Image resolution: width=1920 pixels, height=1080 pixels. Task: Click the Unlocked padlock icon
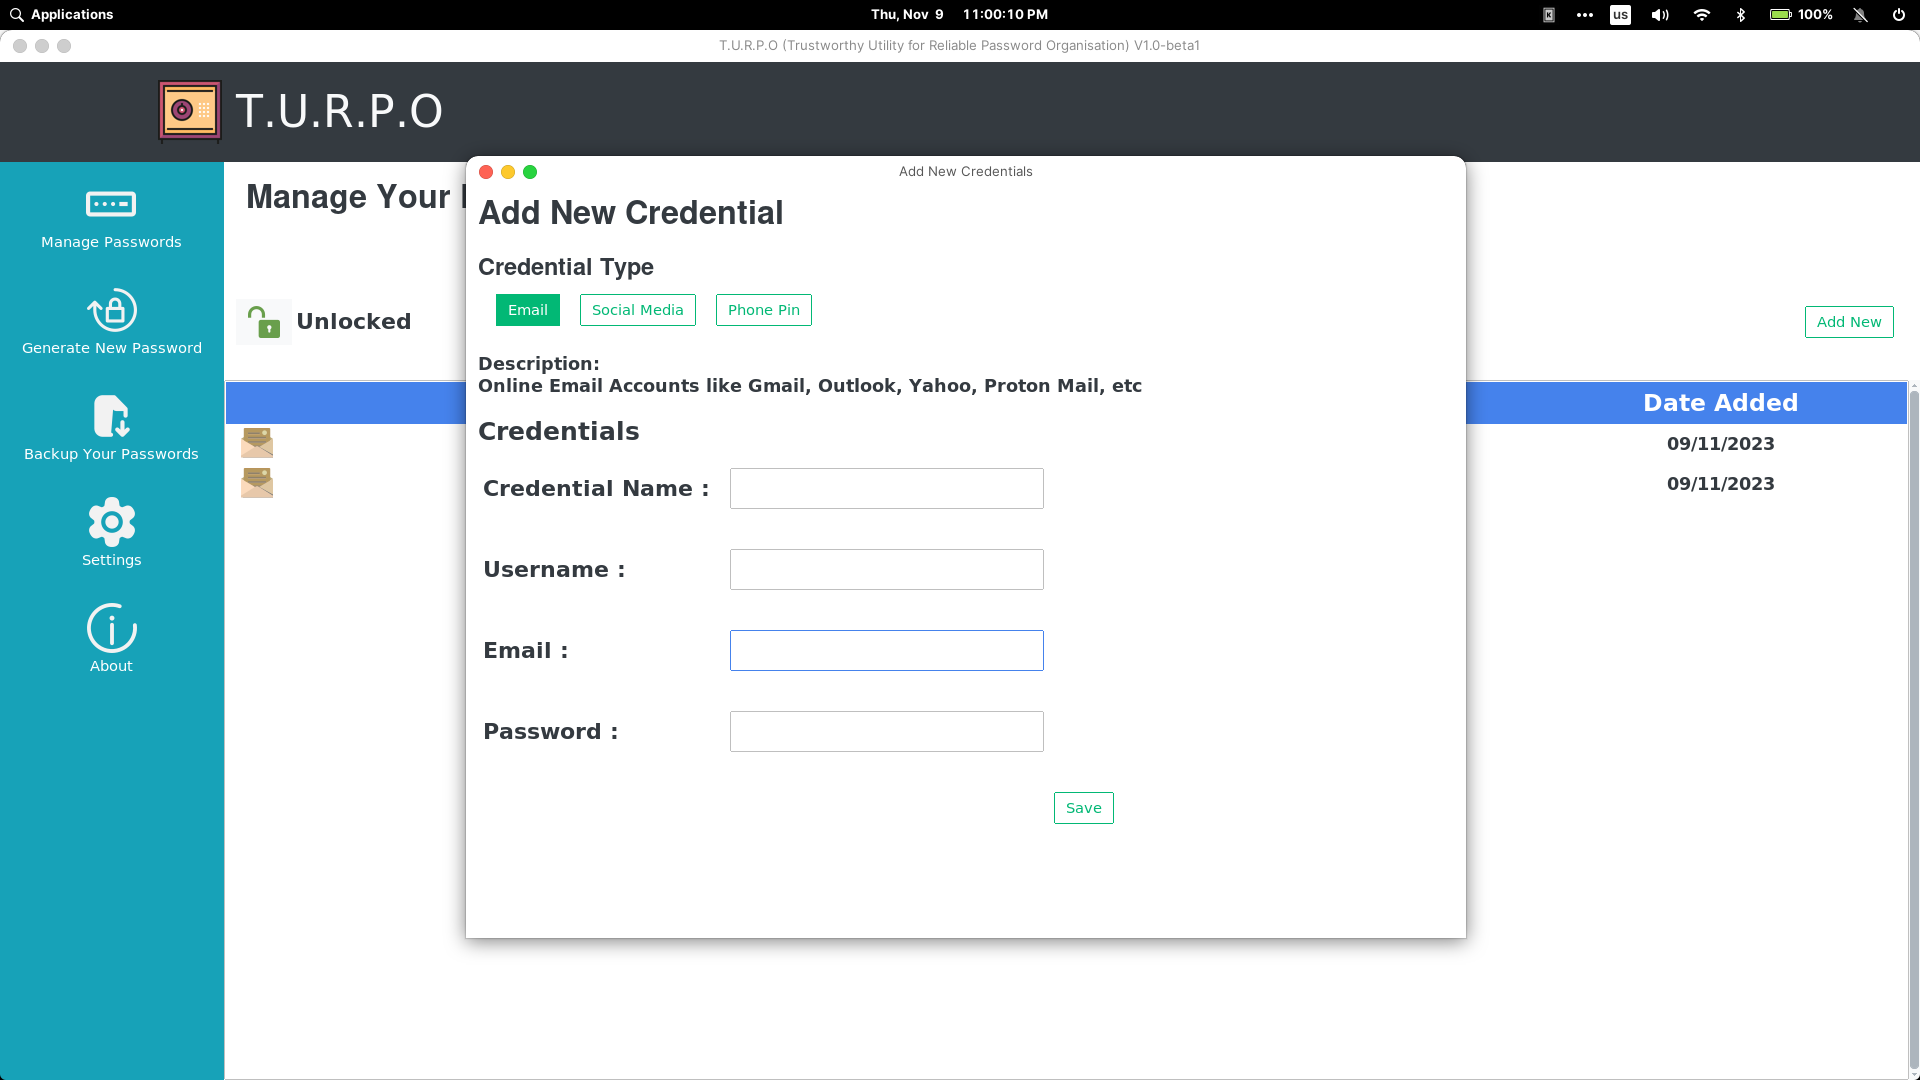pos(261,320)
